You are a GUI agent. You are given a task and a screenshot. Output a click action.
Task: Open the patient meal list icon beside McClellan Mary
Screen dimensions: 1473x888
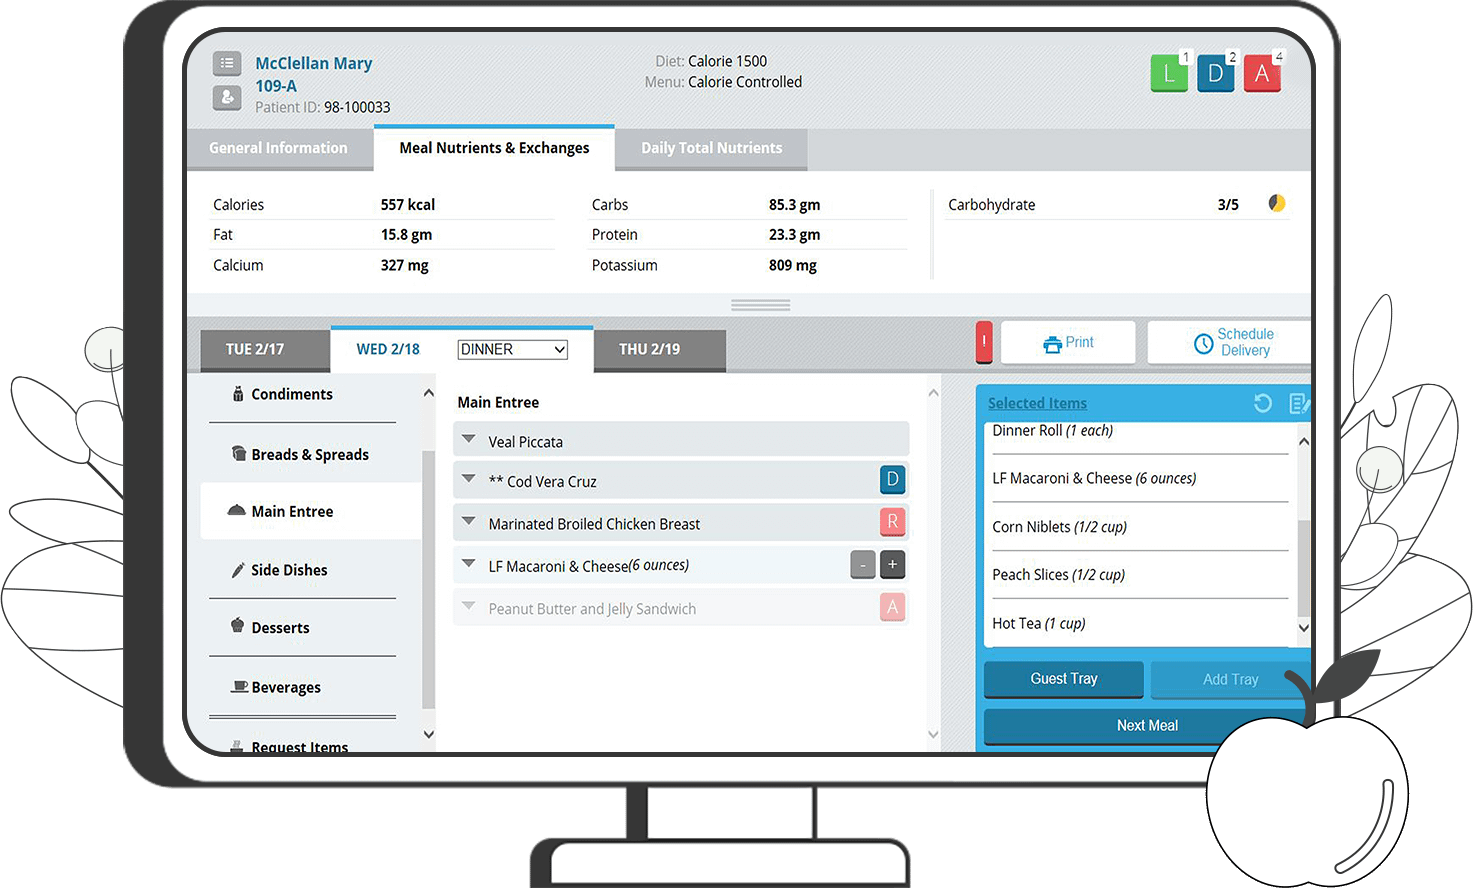[227, 62]
